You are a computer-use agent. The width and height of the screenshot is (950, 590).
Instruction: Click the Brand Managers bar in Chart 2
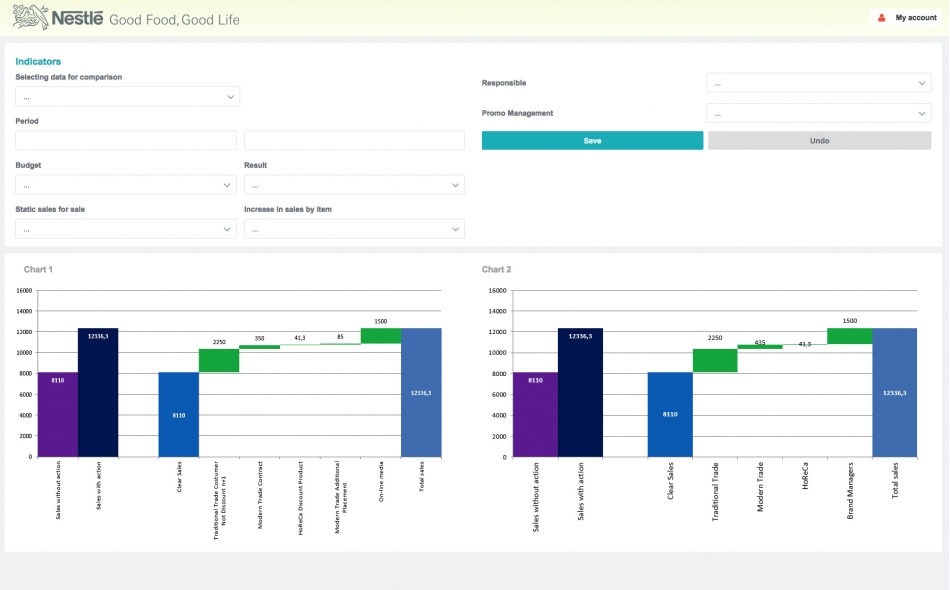[x=849, y=336]
